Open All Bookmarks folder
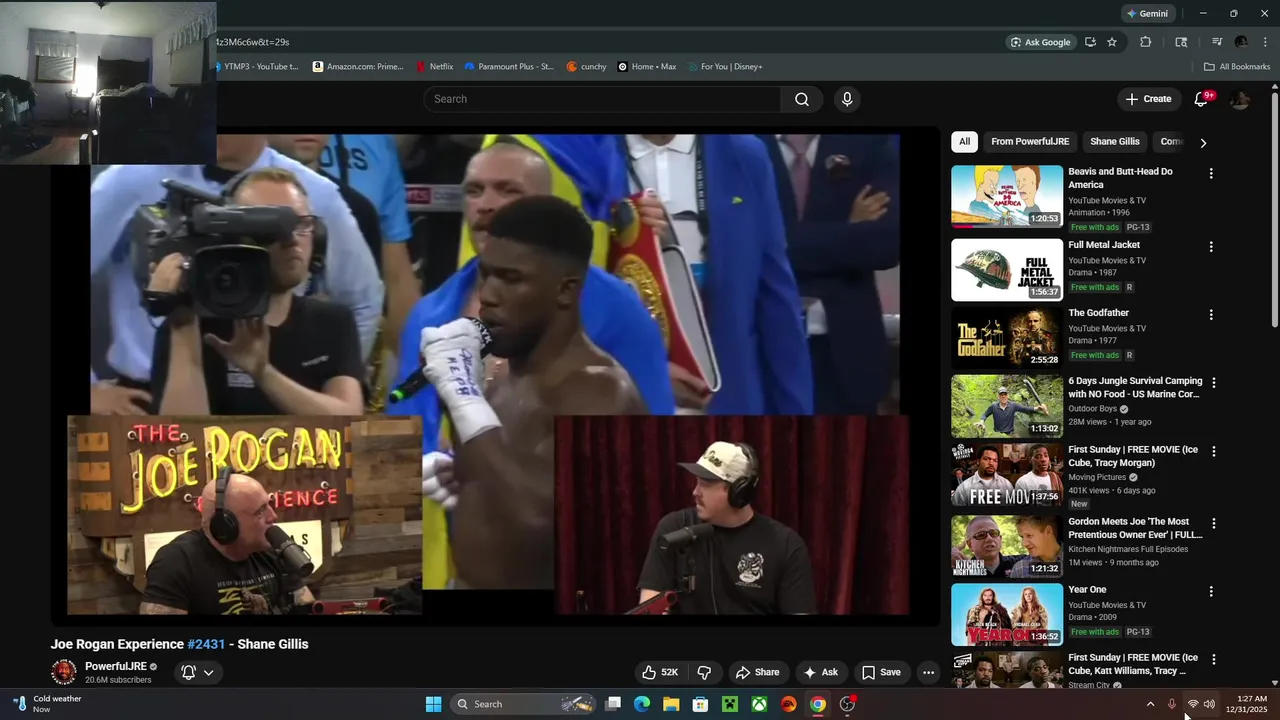Image resolution: width=1280 pixels, height=720 pixels. [1237, 67]
